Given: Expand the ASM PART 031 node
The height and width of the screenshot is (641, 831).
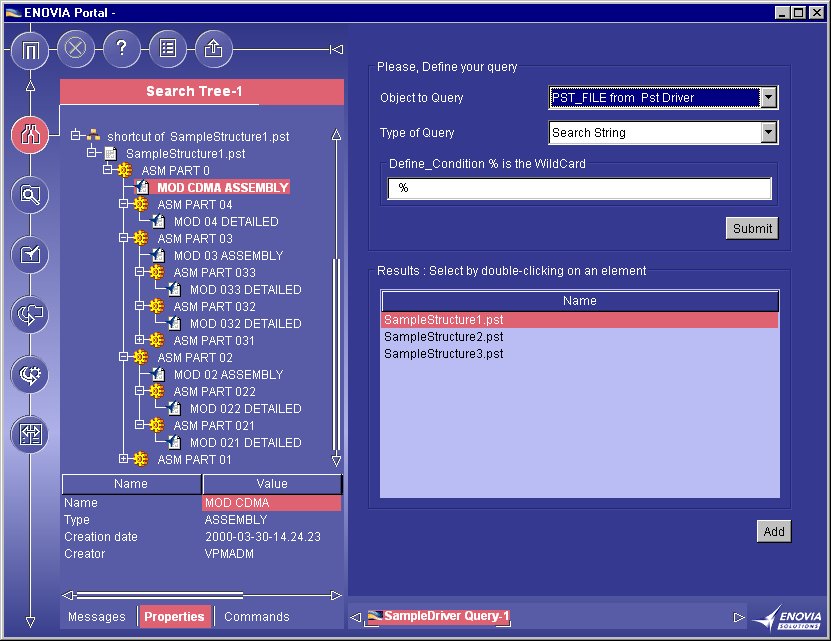Looking at the screenshot, I should pyautogui.click(x=139, y=339).
